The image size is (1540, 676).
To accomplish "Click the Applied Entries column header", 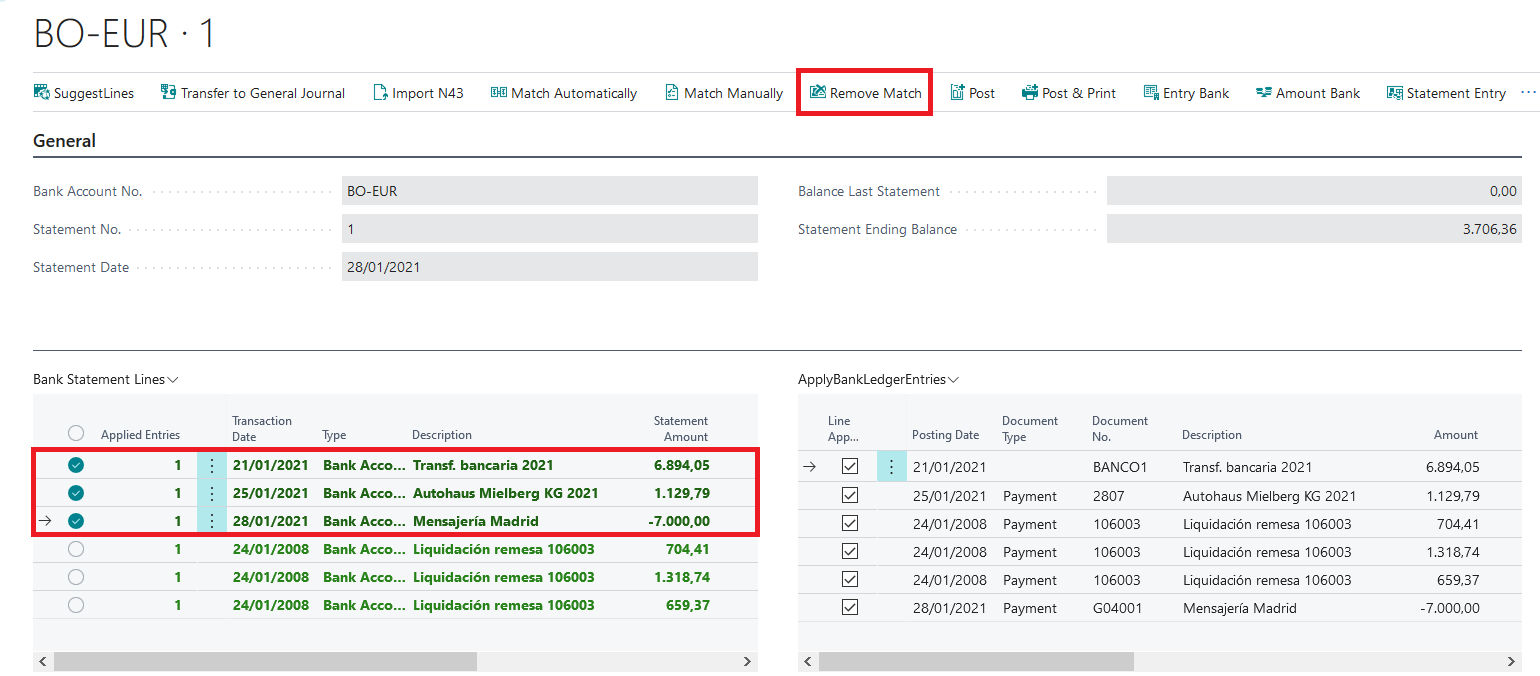I will coord(140,435).
